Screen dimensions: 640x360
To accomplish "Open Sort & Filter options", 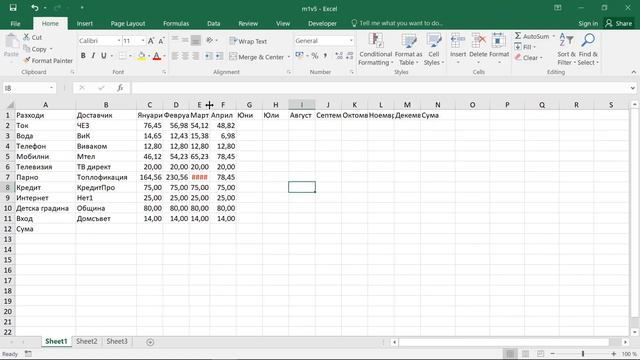I will point(566,49).
